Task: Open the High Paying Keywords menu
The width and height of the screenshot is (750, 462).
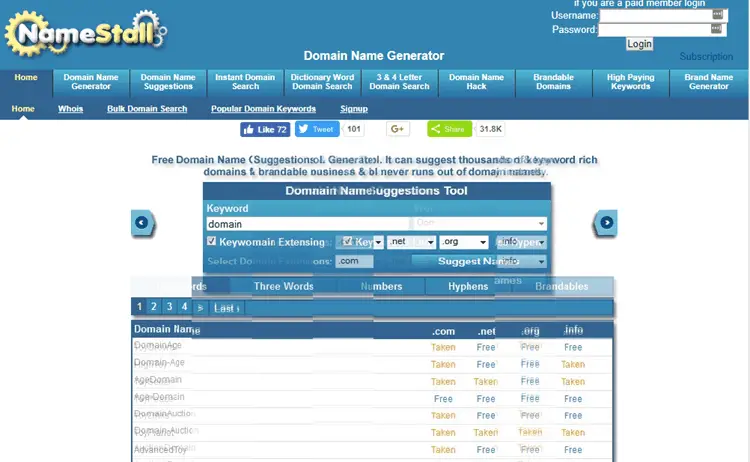Action: tap(630, 82)
